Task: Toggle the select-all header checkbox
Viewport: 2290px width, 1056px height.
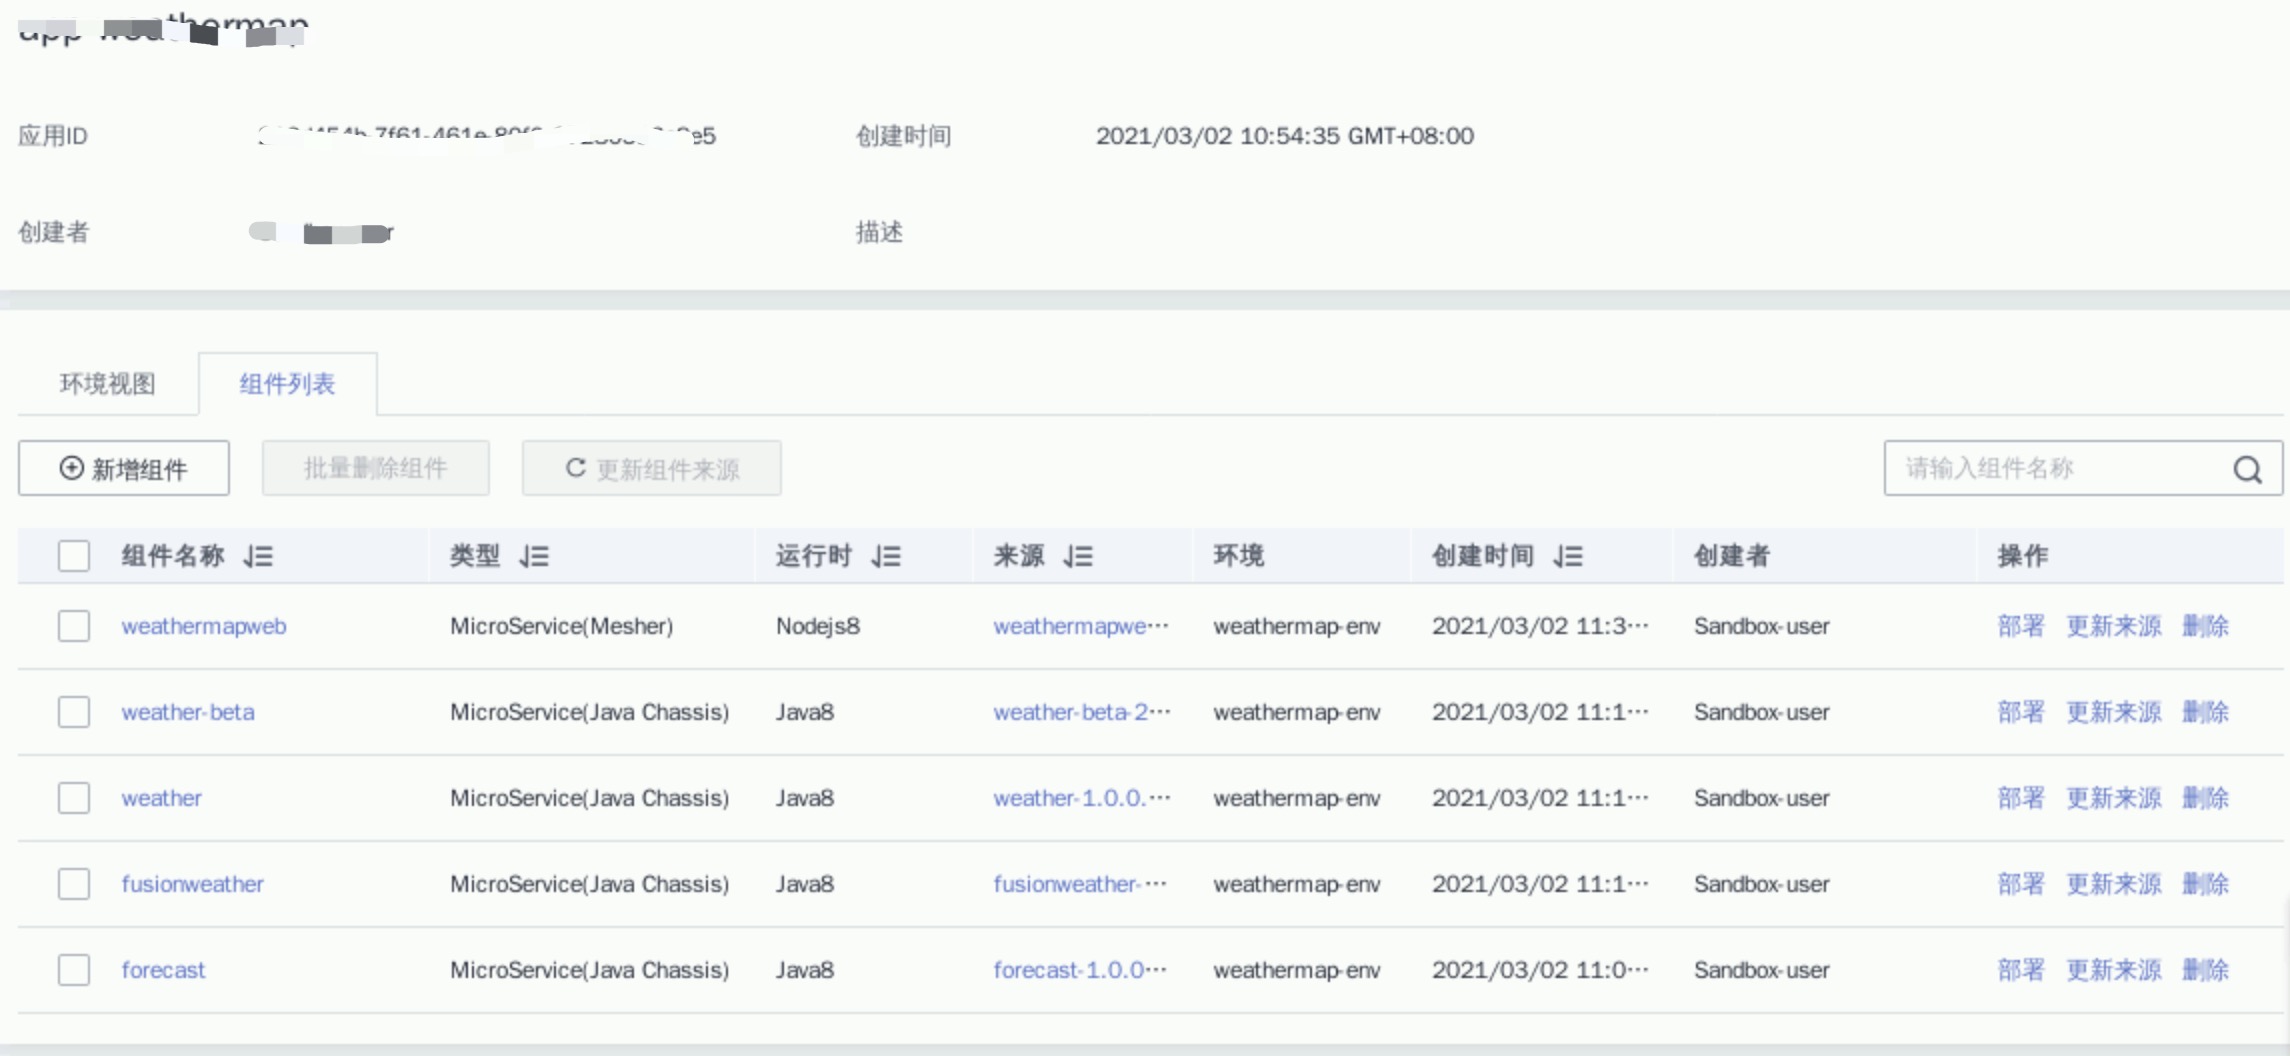Action: click(x=74, y=556)
